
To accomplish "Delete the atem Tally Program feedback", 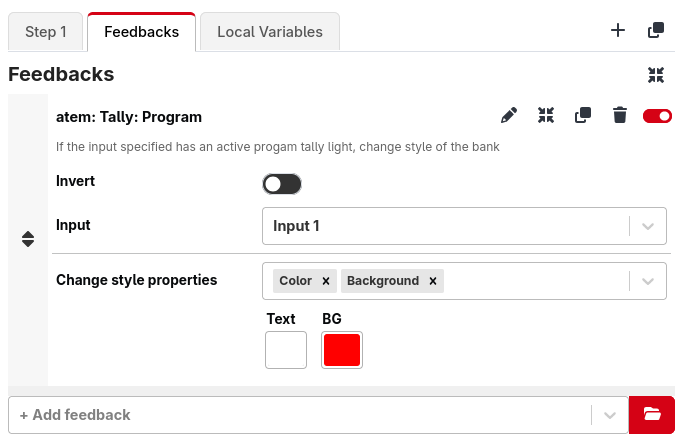I will coord(620,116).
